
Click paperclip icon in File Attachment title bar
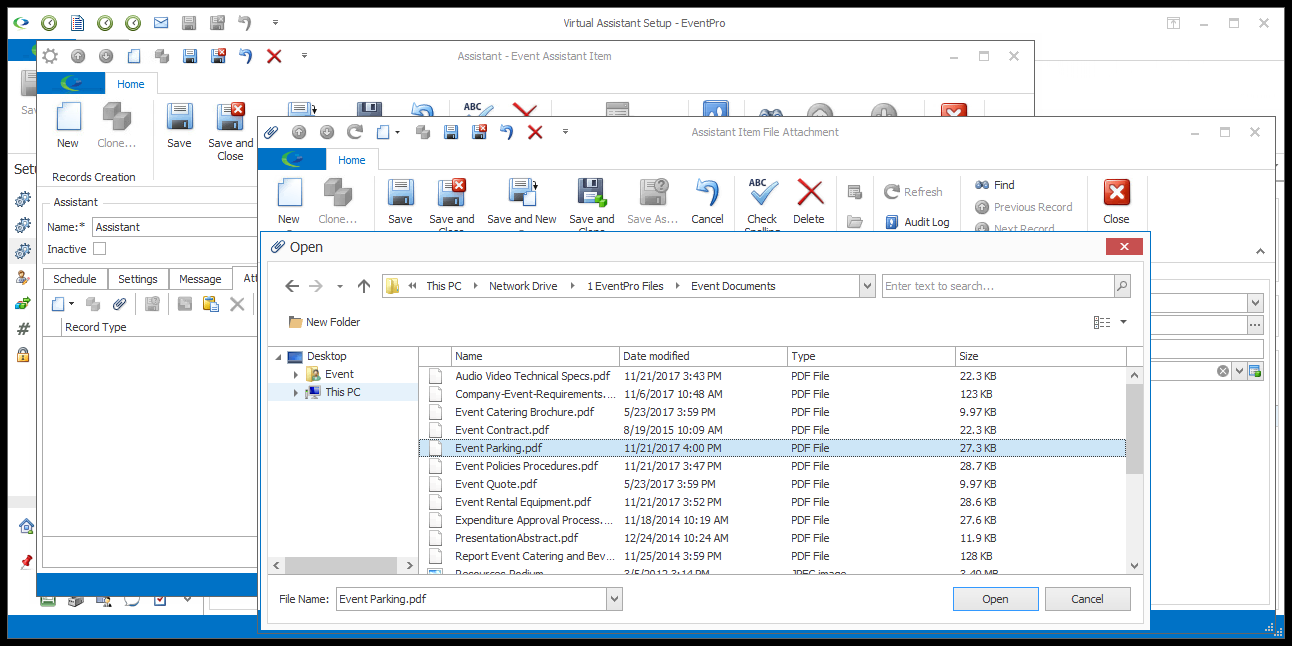271,132
